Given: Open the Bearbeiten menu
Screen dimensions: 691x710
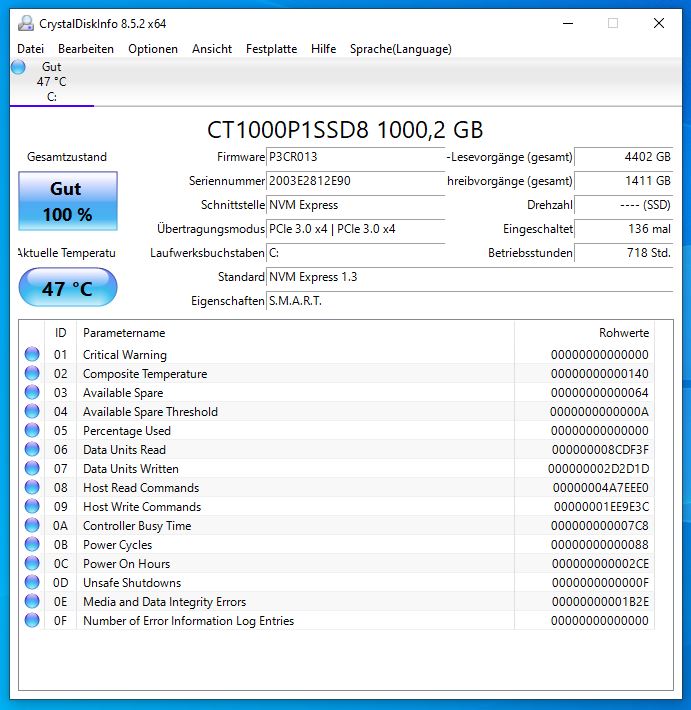Looking at the screenshot, I should pos(86,49).
